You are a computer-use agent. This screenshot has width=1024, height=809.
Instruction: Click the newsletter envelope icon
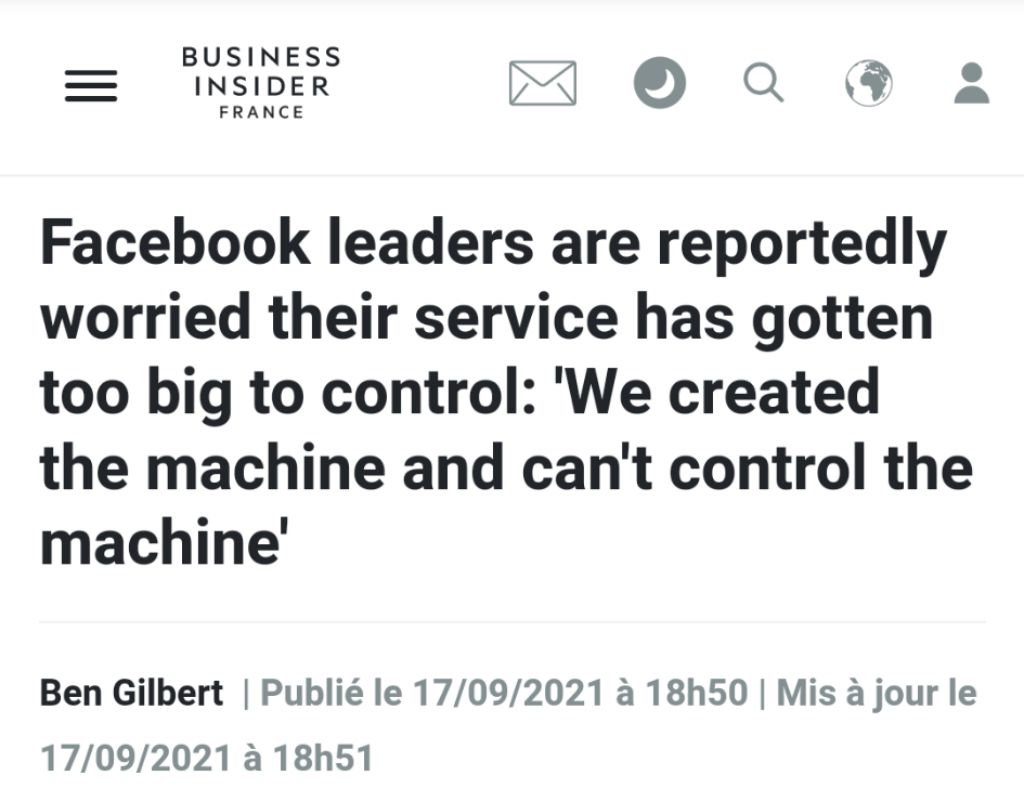pyautogui.click(x=542, y=83)
